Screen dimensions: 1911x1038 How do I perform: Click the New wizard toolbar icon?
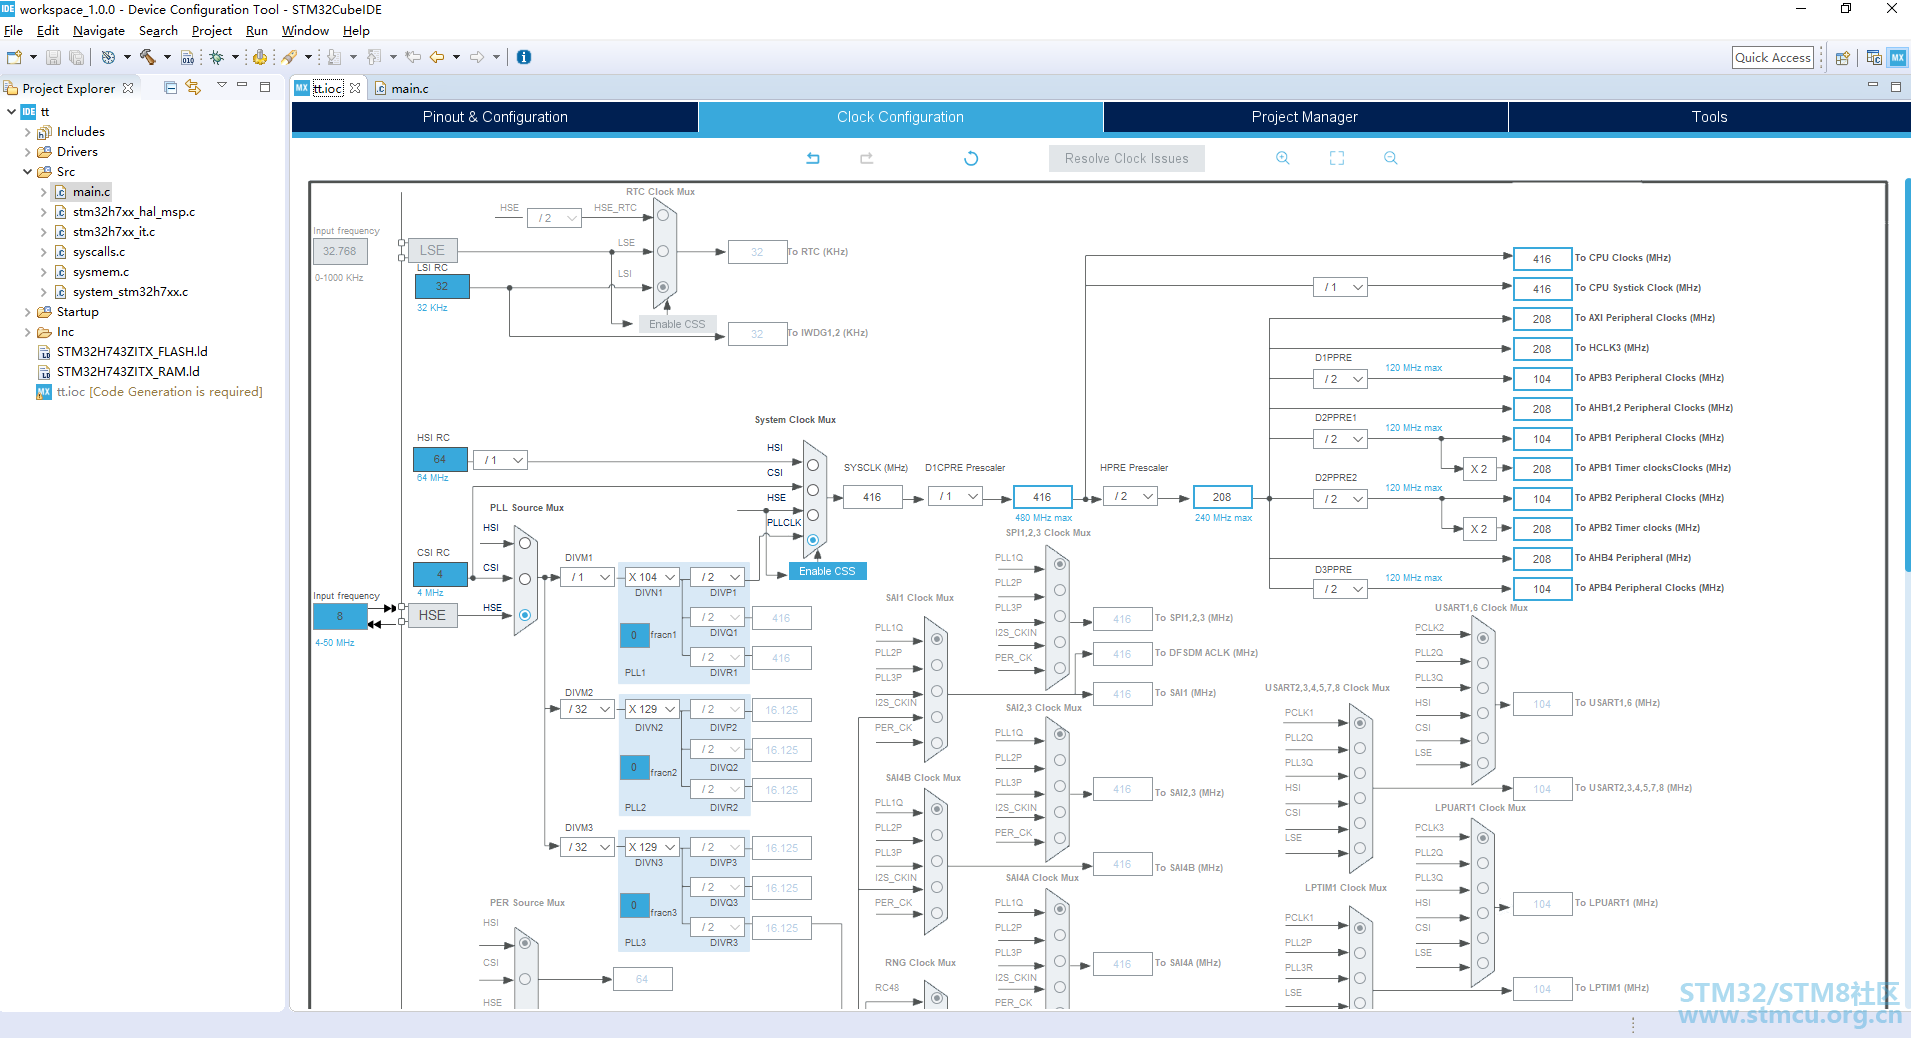14,57
